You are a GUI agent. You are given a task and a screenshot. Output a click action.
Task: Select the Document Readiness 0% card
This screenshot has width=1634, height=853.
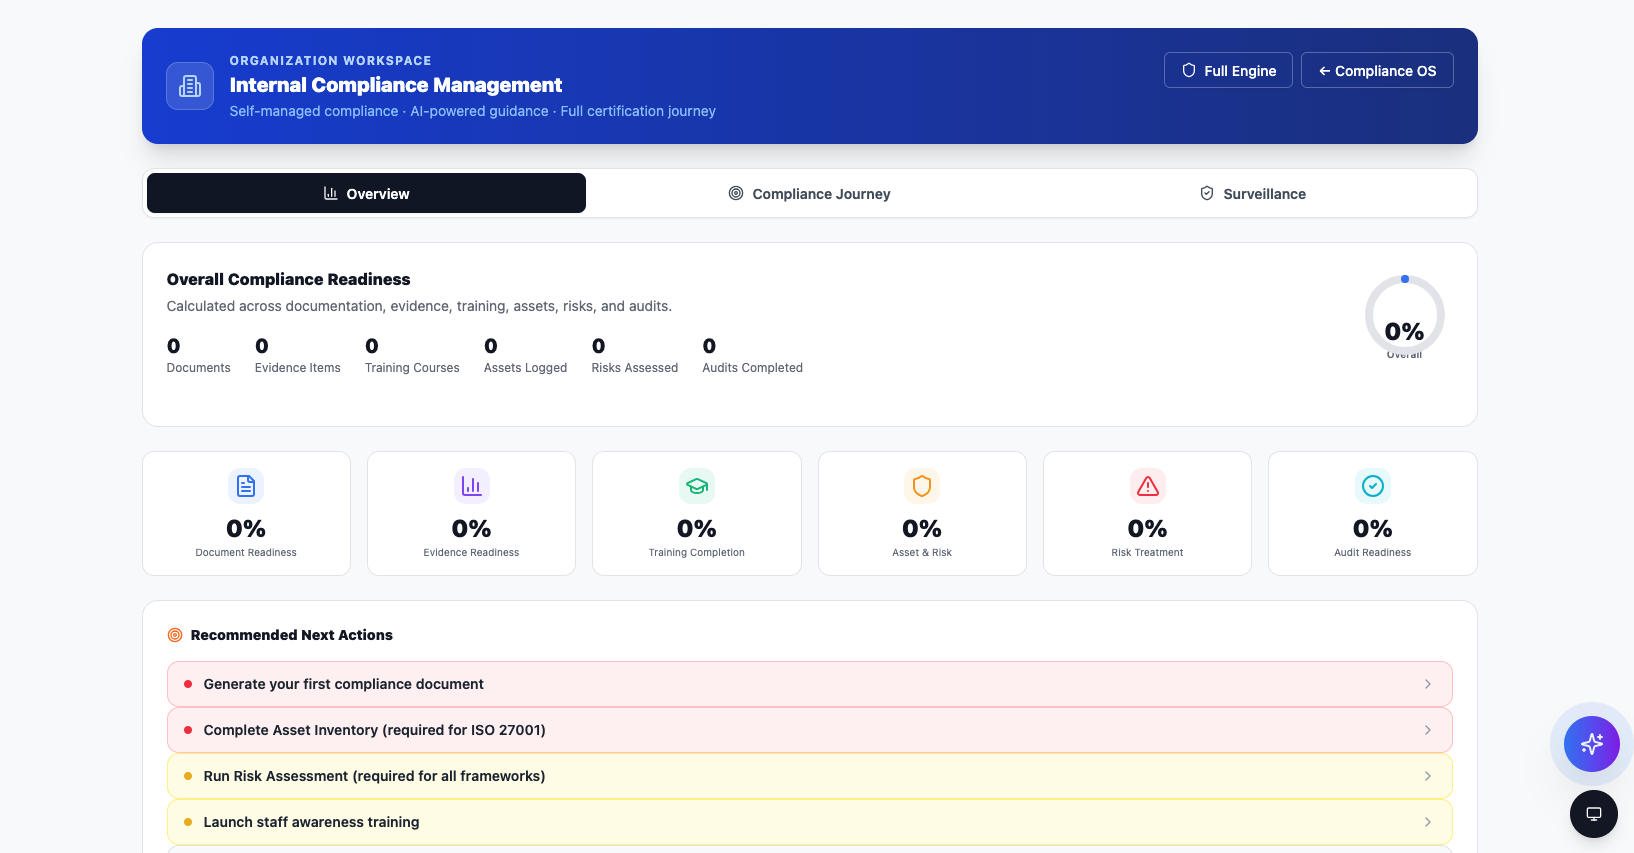[246, 513]
